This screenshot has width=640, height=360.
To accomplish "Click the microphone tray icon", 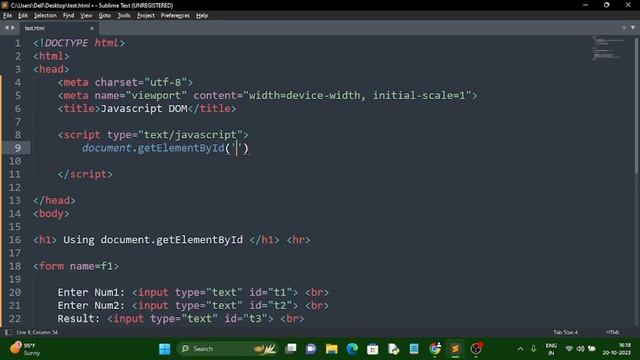I will 533,349.
